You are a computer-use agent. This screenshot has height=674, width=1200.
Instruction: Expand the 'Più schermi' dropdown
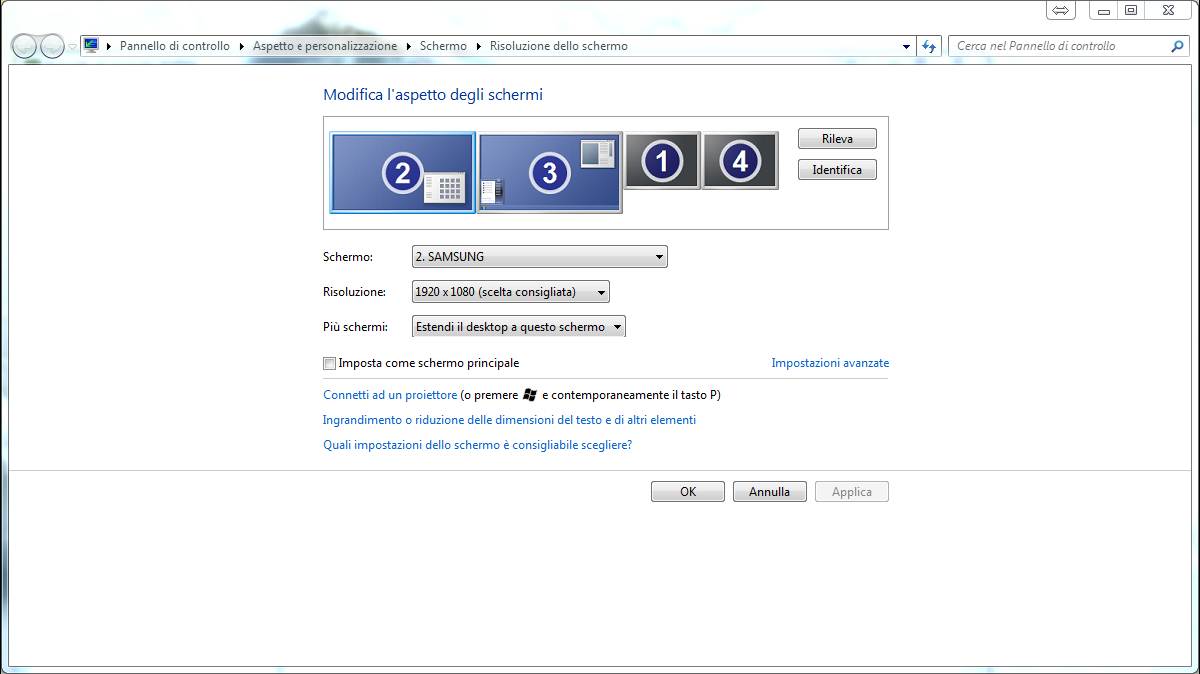[x=518, y=327]
